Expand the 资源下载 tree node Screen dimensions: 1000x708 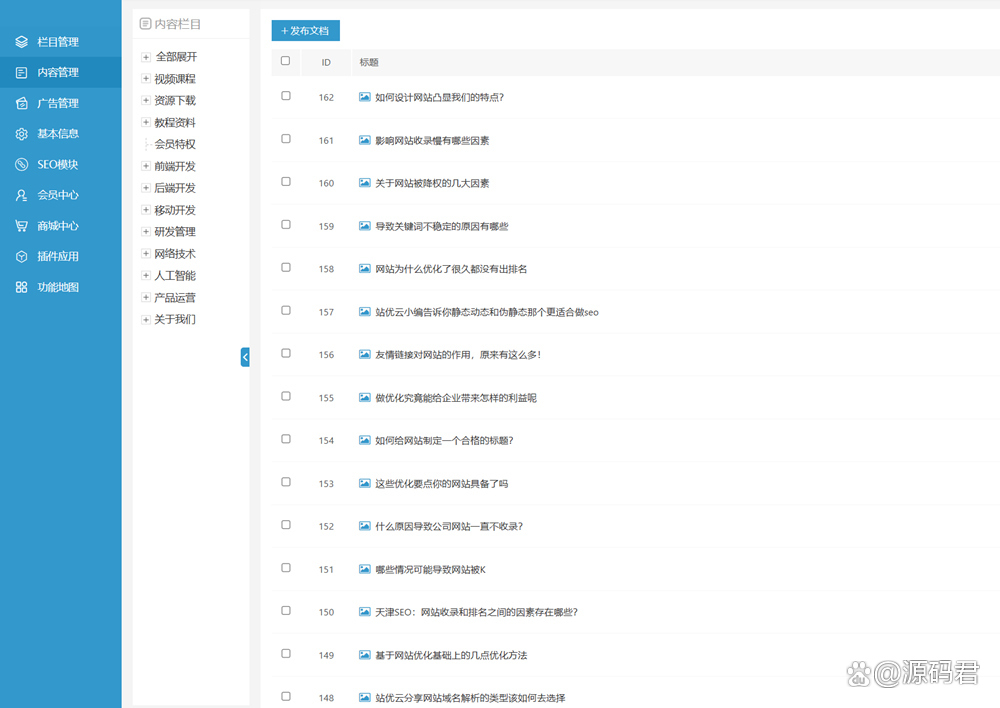146,100
